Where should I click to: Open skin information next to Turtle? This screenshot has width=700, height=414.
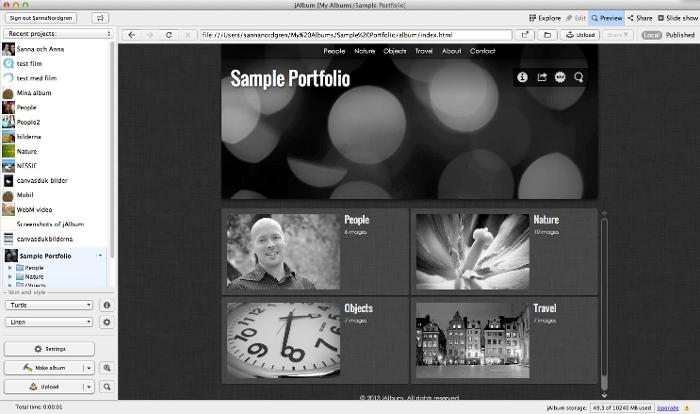coord(107,304)
